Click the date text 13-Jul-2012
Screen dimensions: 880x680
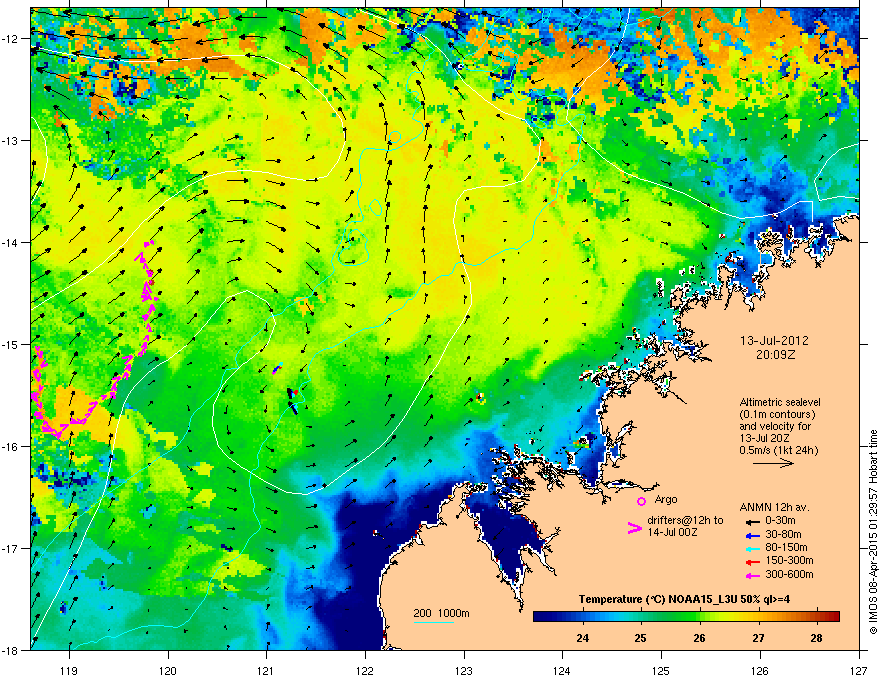(x=774, y=341)
